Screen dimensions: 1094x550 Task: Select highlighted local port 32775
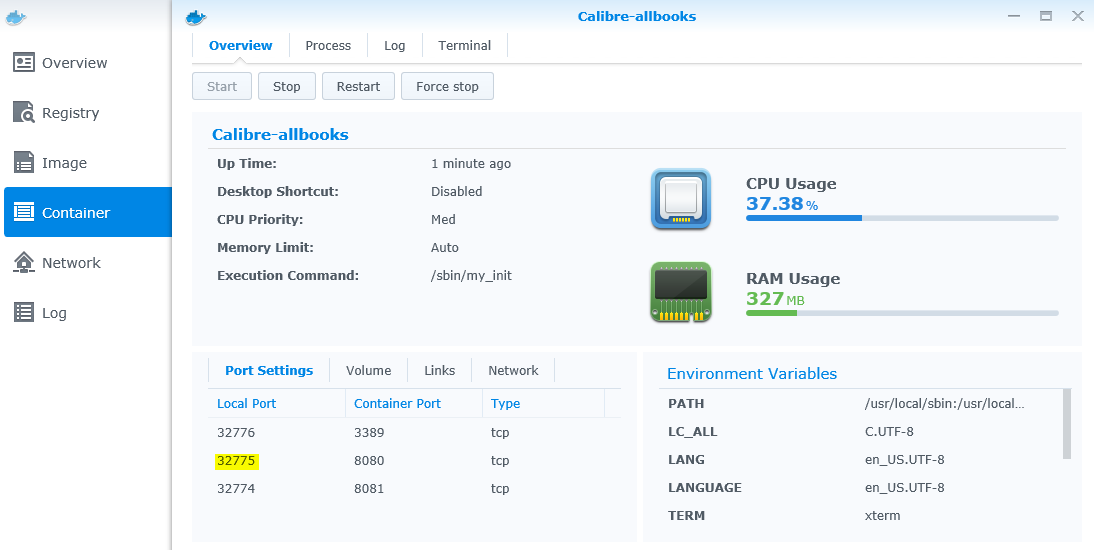point(236,461)
